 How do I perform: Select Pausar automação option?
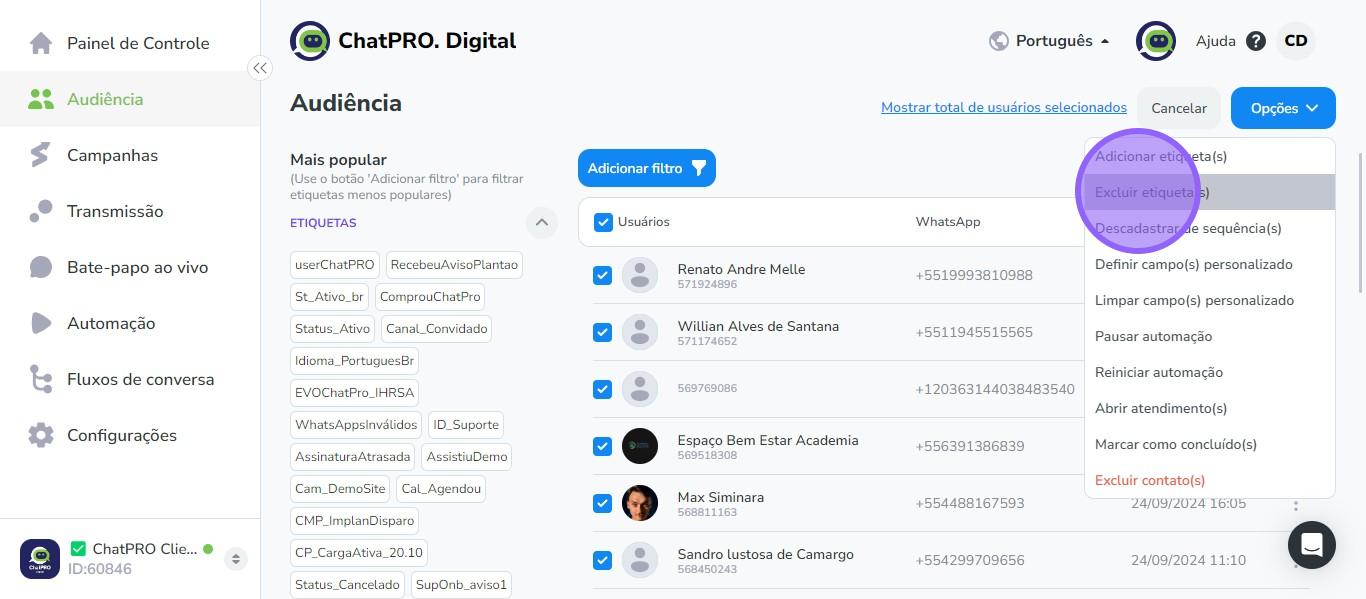tap(1210, 336)
